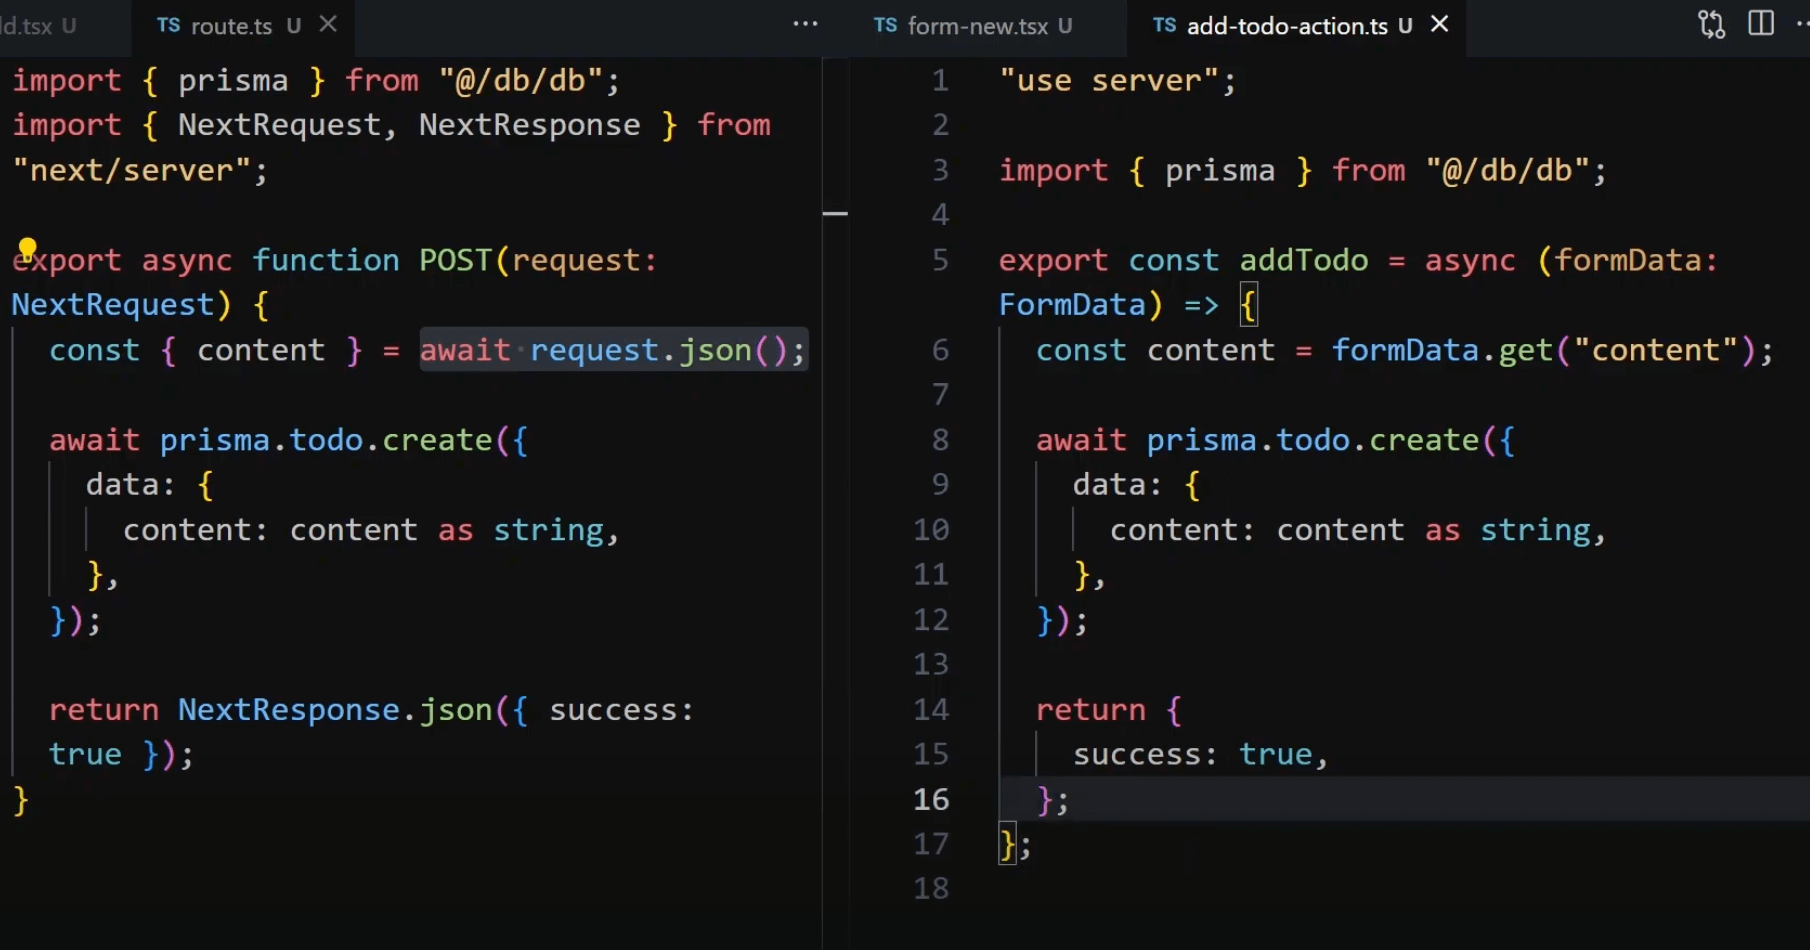Image resolution: width=1810 pixels, height=950 pixels.
Task: Click the TS language icon on add-todo-action.ts tab
Action: pos(1163,26)
